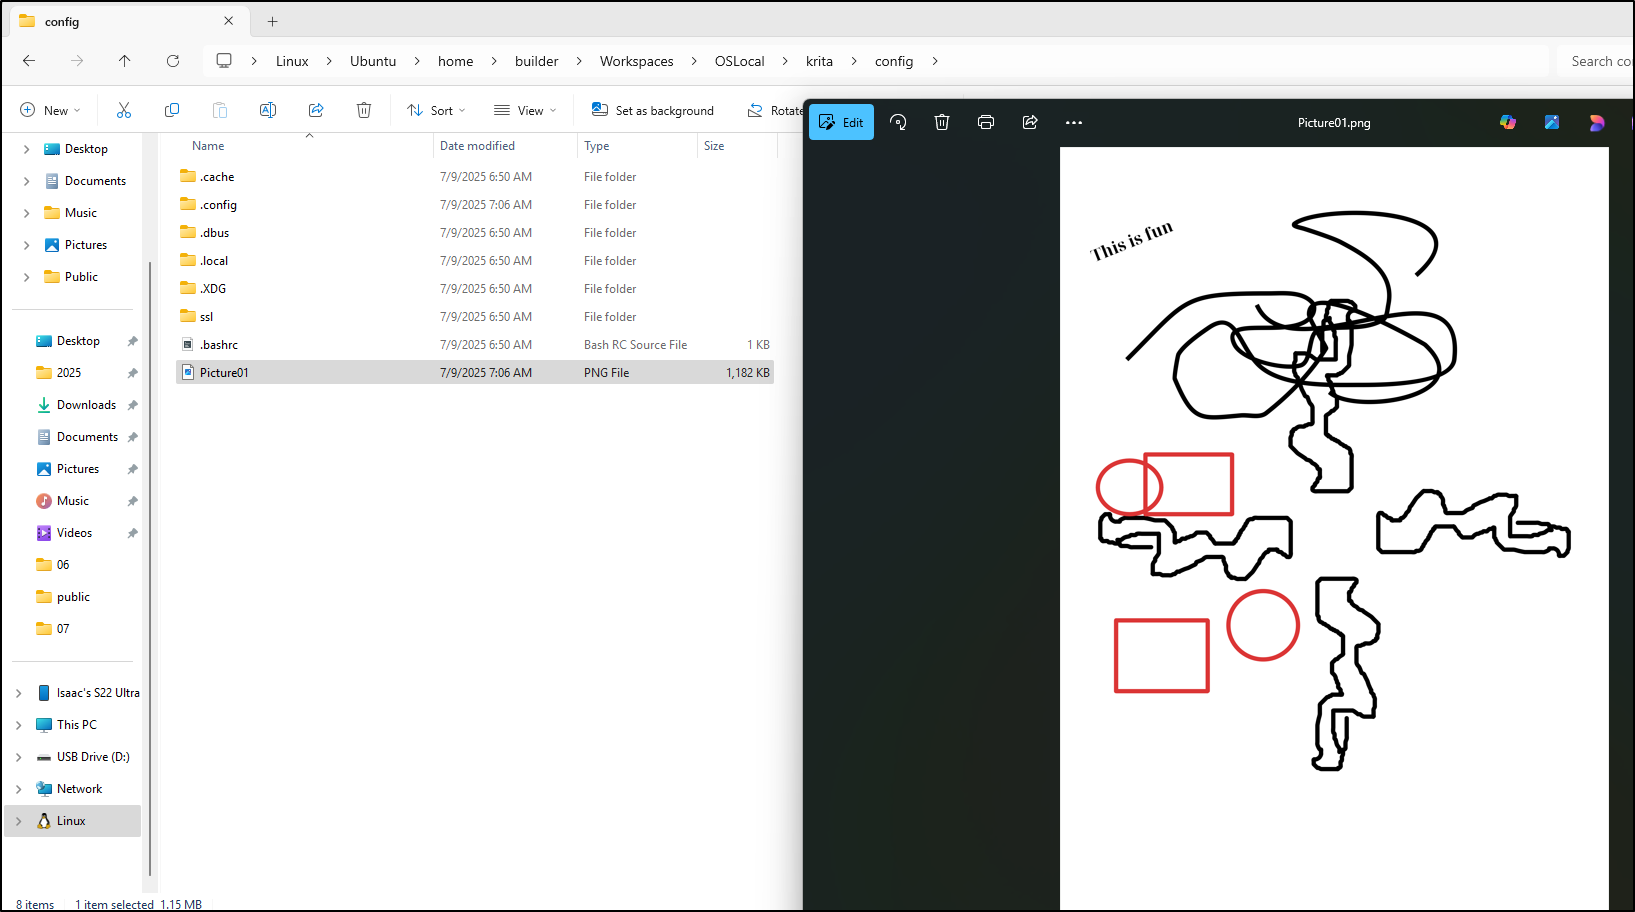This screenshot has width=1635, height=912.
Task: Print the image from Photos viewer
Action: (986, 122)
